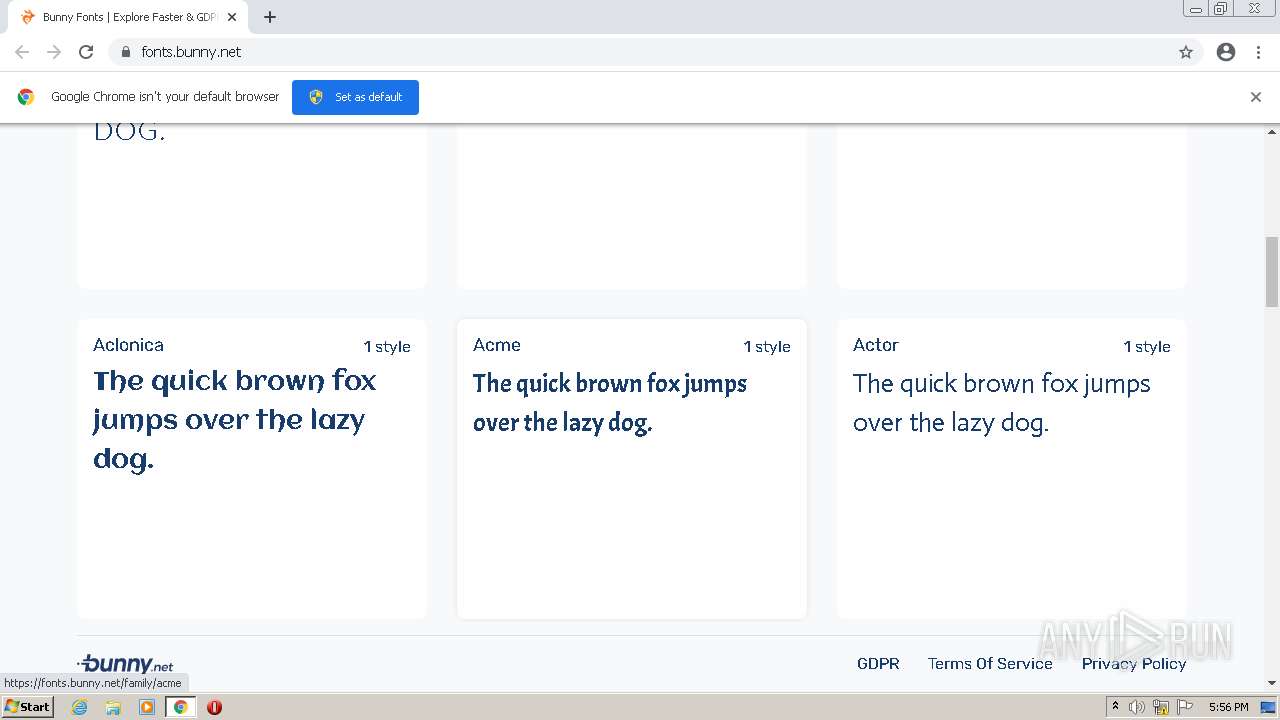Click the Set as default button
The image size is (1280, 720).
click(x=355, y=97)
